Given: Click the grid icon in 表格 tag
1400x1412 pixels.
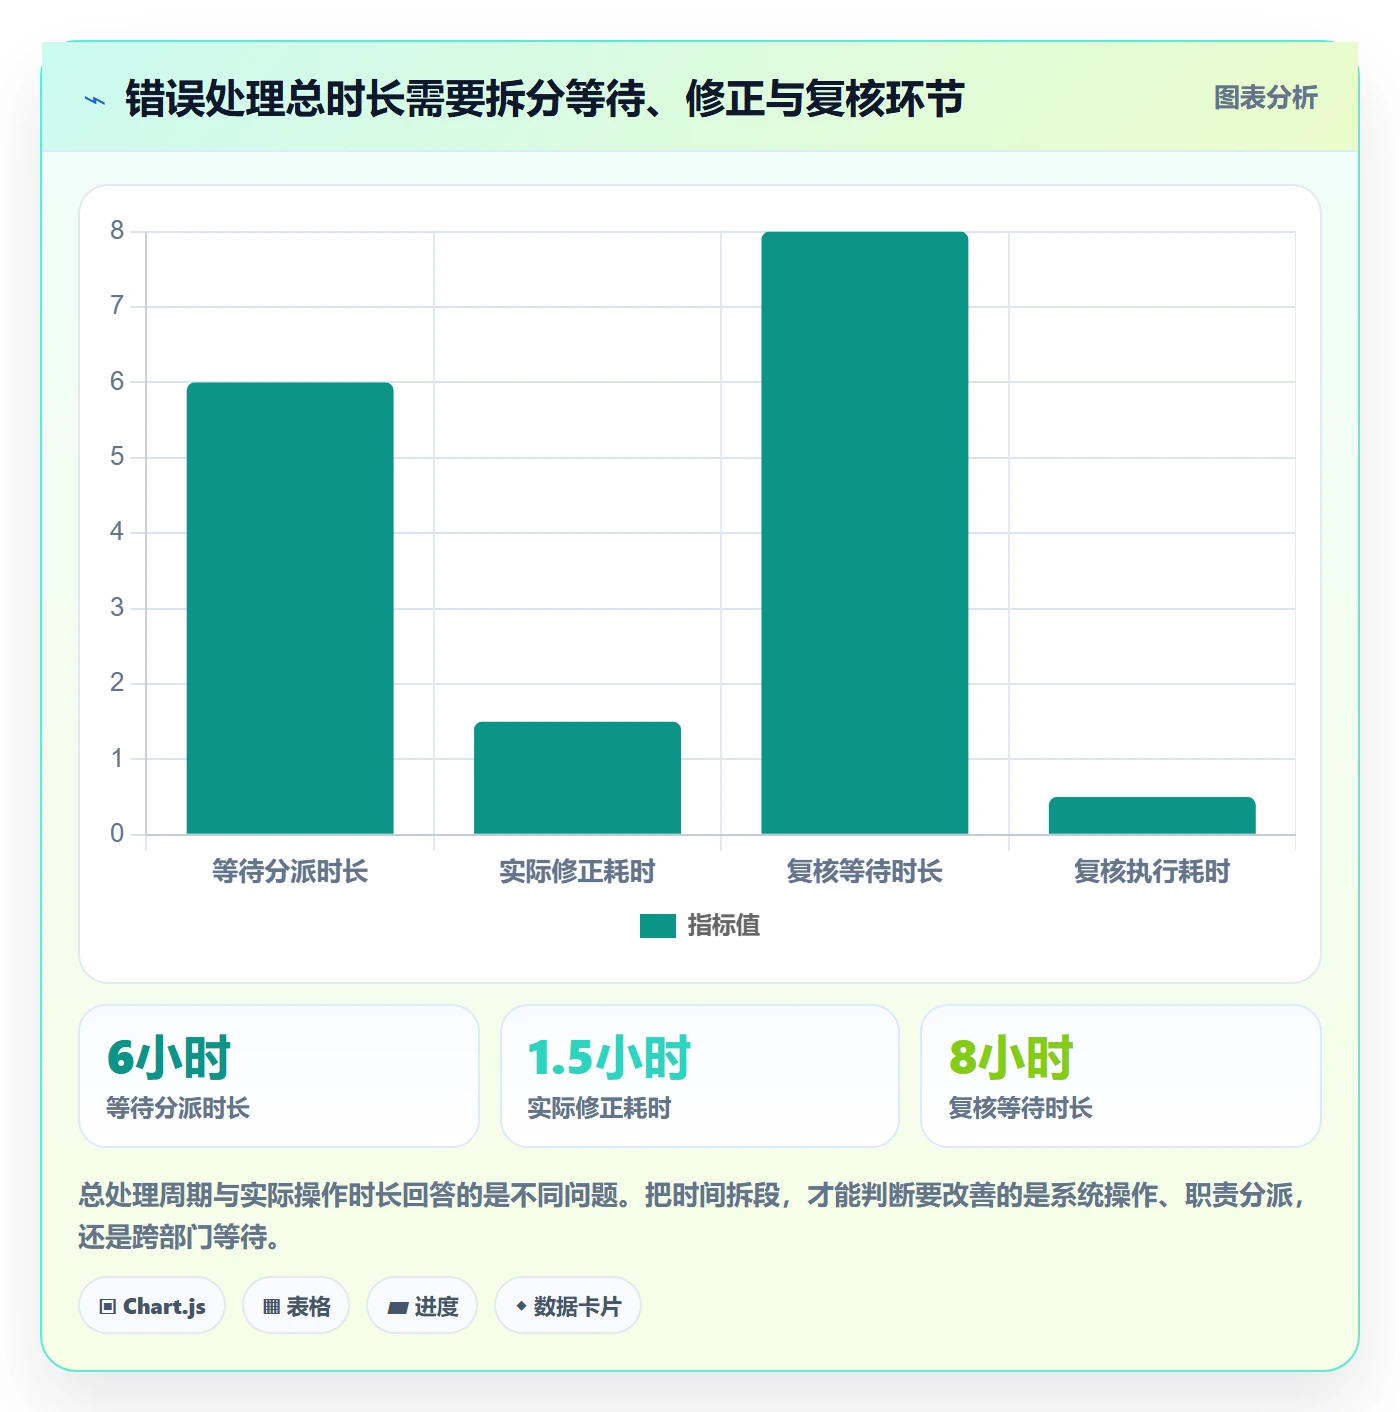Looking at the screenshot, I should pos(271,1307).
